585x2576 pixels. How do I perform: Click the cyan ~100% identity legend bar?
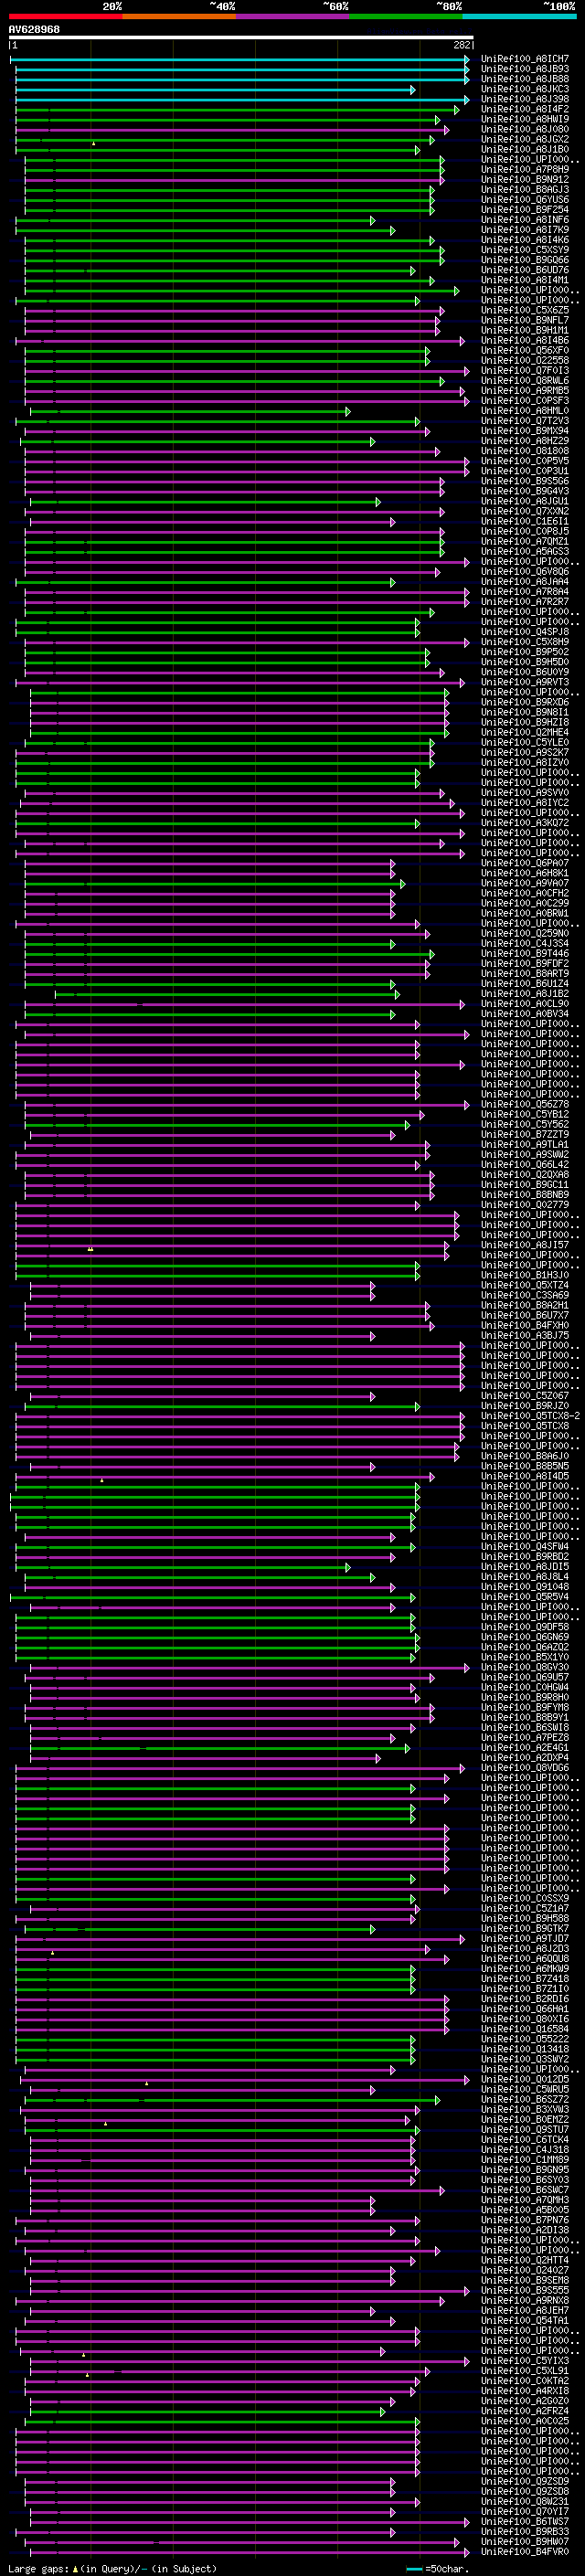click(520, 16)
